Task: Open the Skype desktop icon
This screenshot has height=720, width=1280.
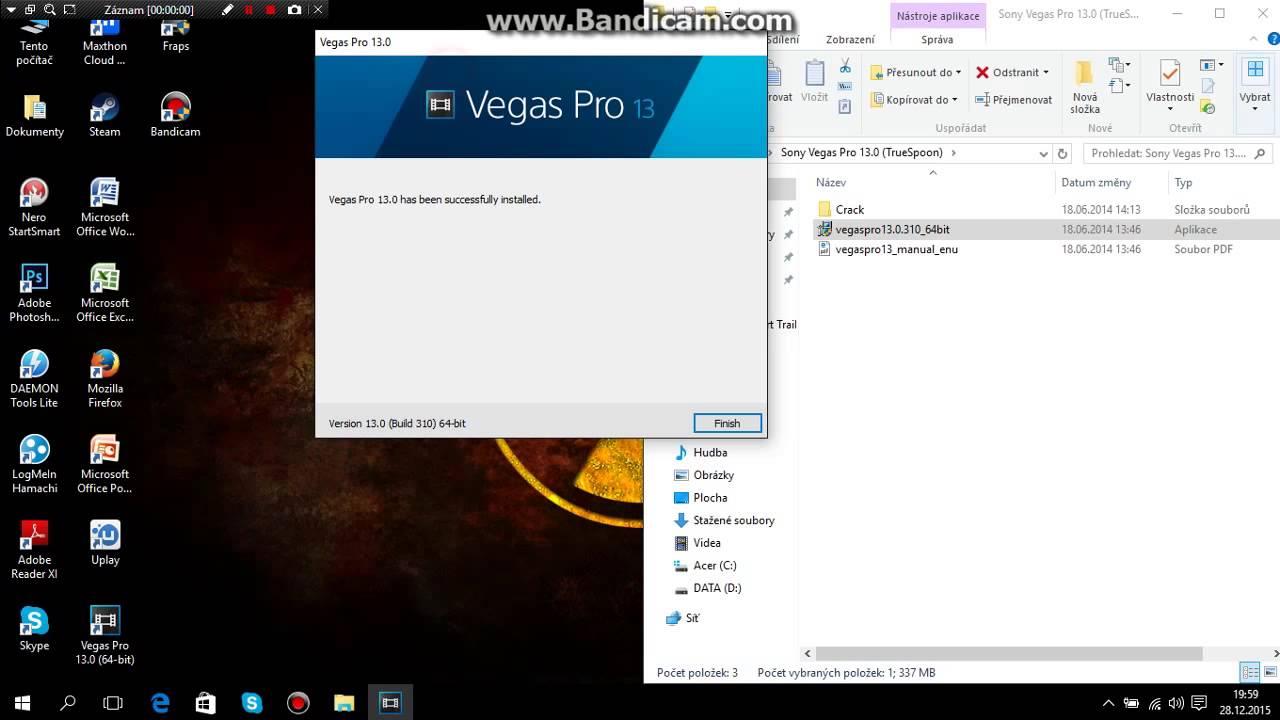Action: coord(34,629)
